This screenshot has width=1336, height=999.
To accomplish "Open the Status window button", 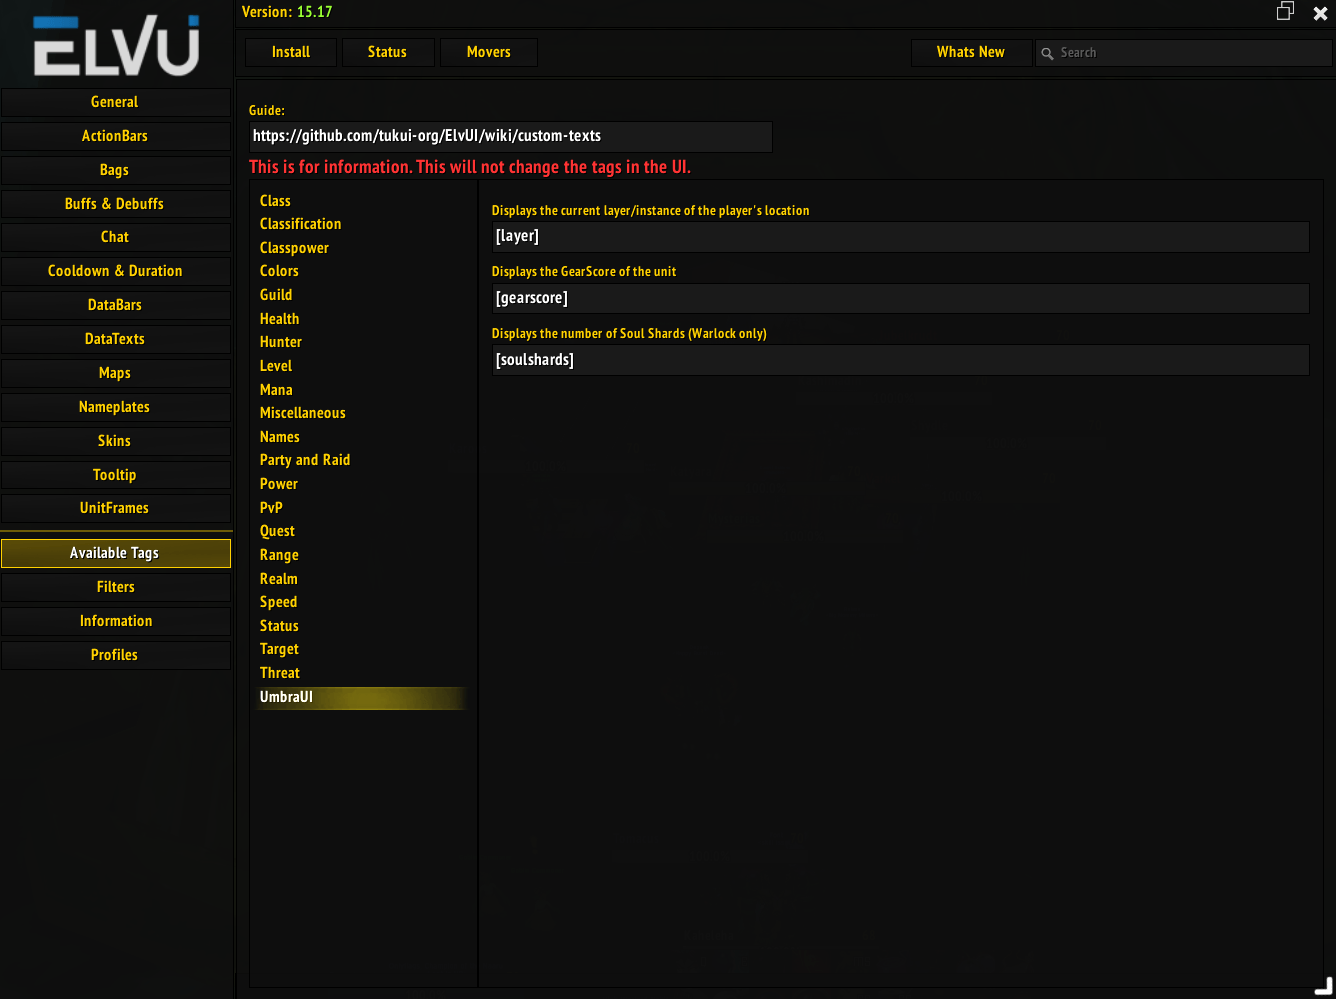I will (387, 52).
